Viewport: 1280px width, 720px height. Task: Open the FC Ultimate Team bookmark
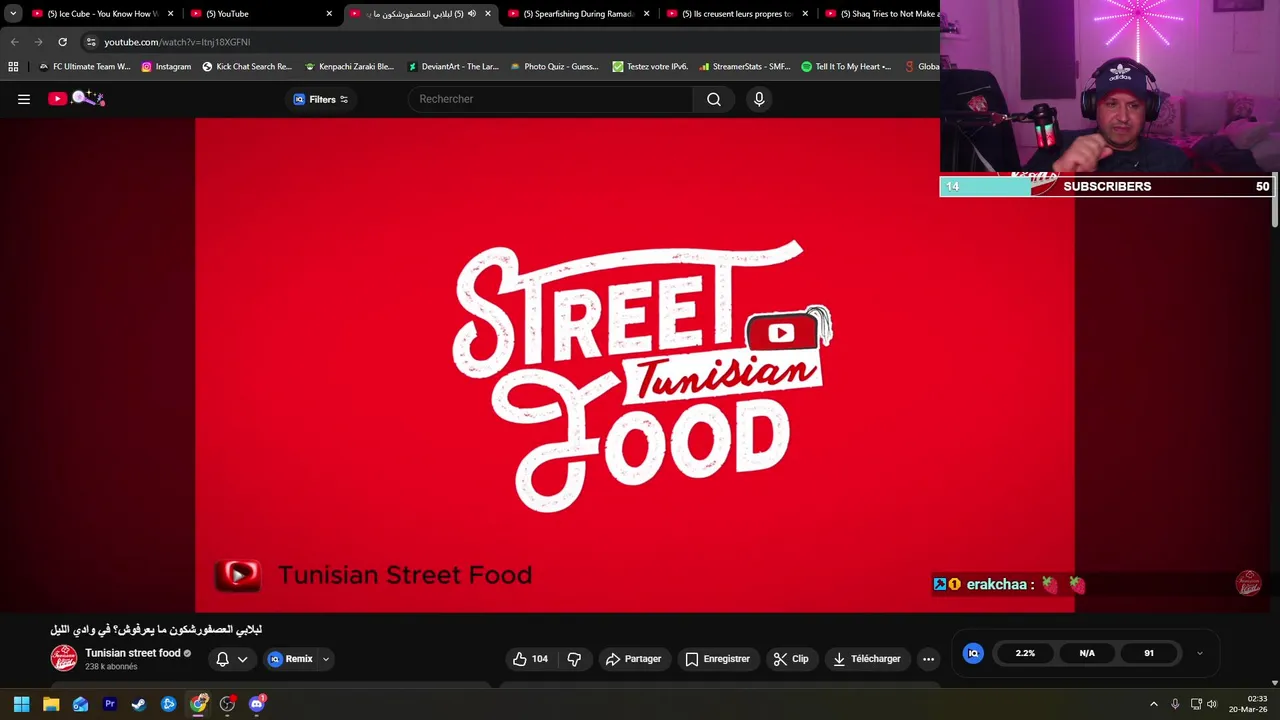click(84, 67)
